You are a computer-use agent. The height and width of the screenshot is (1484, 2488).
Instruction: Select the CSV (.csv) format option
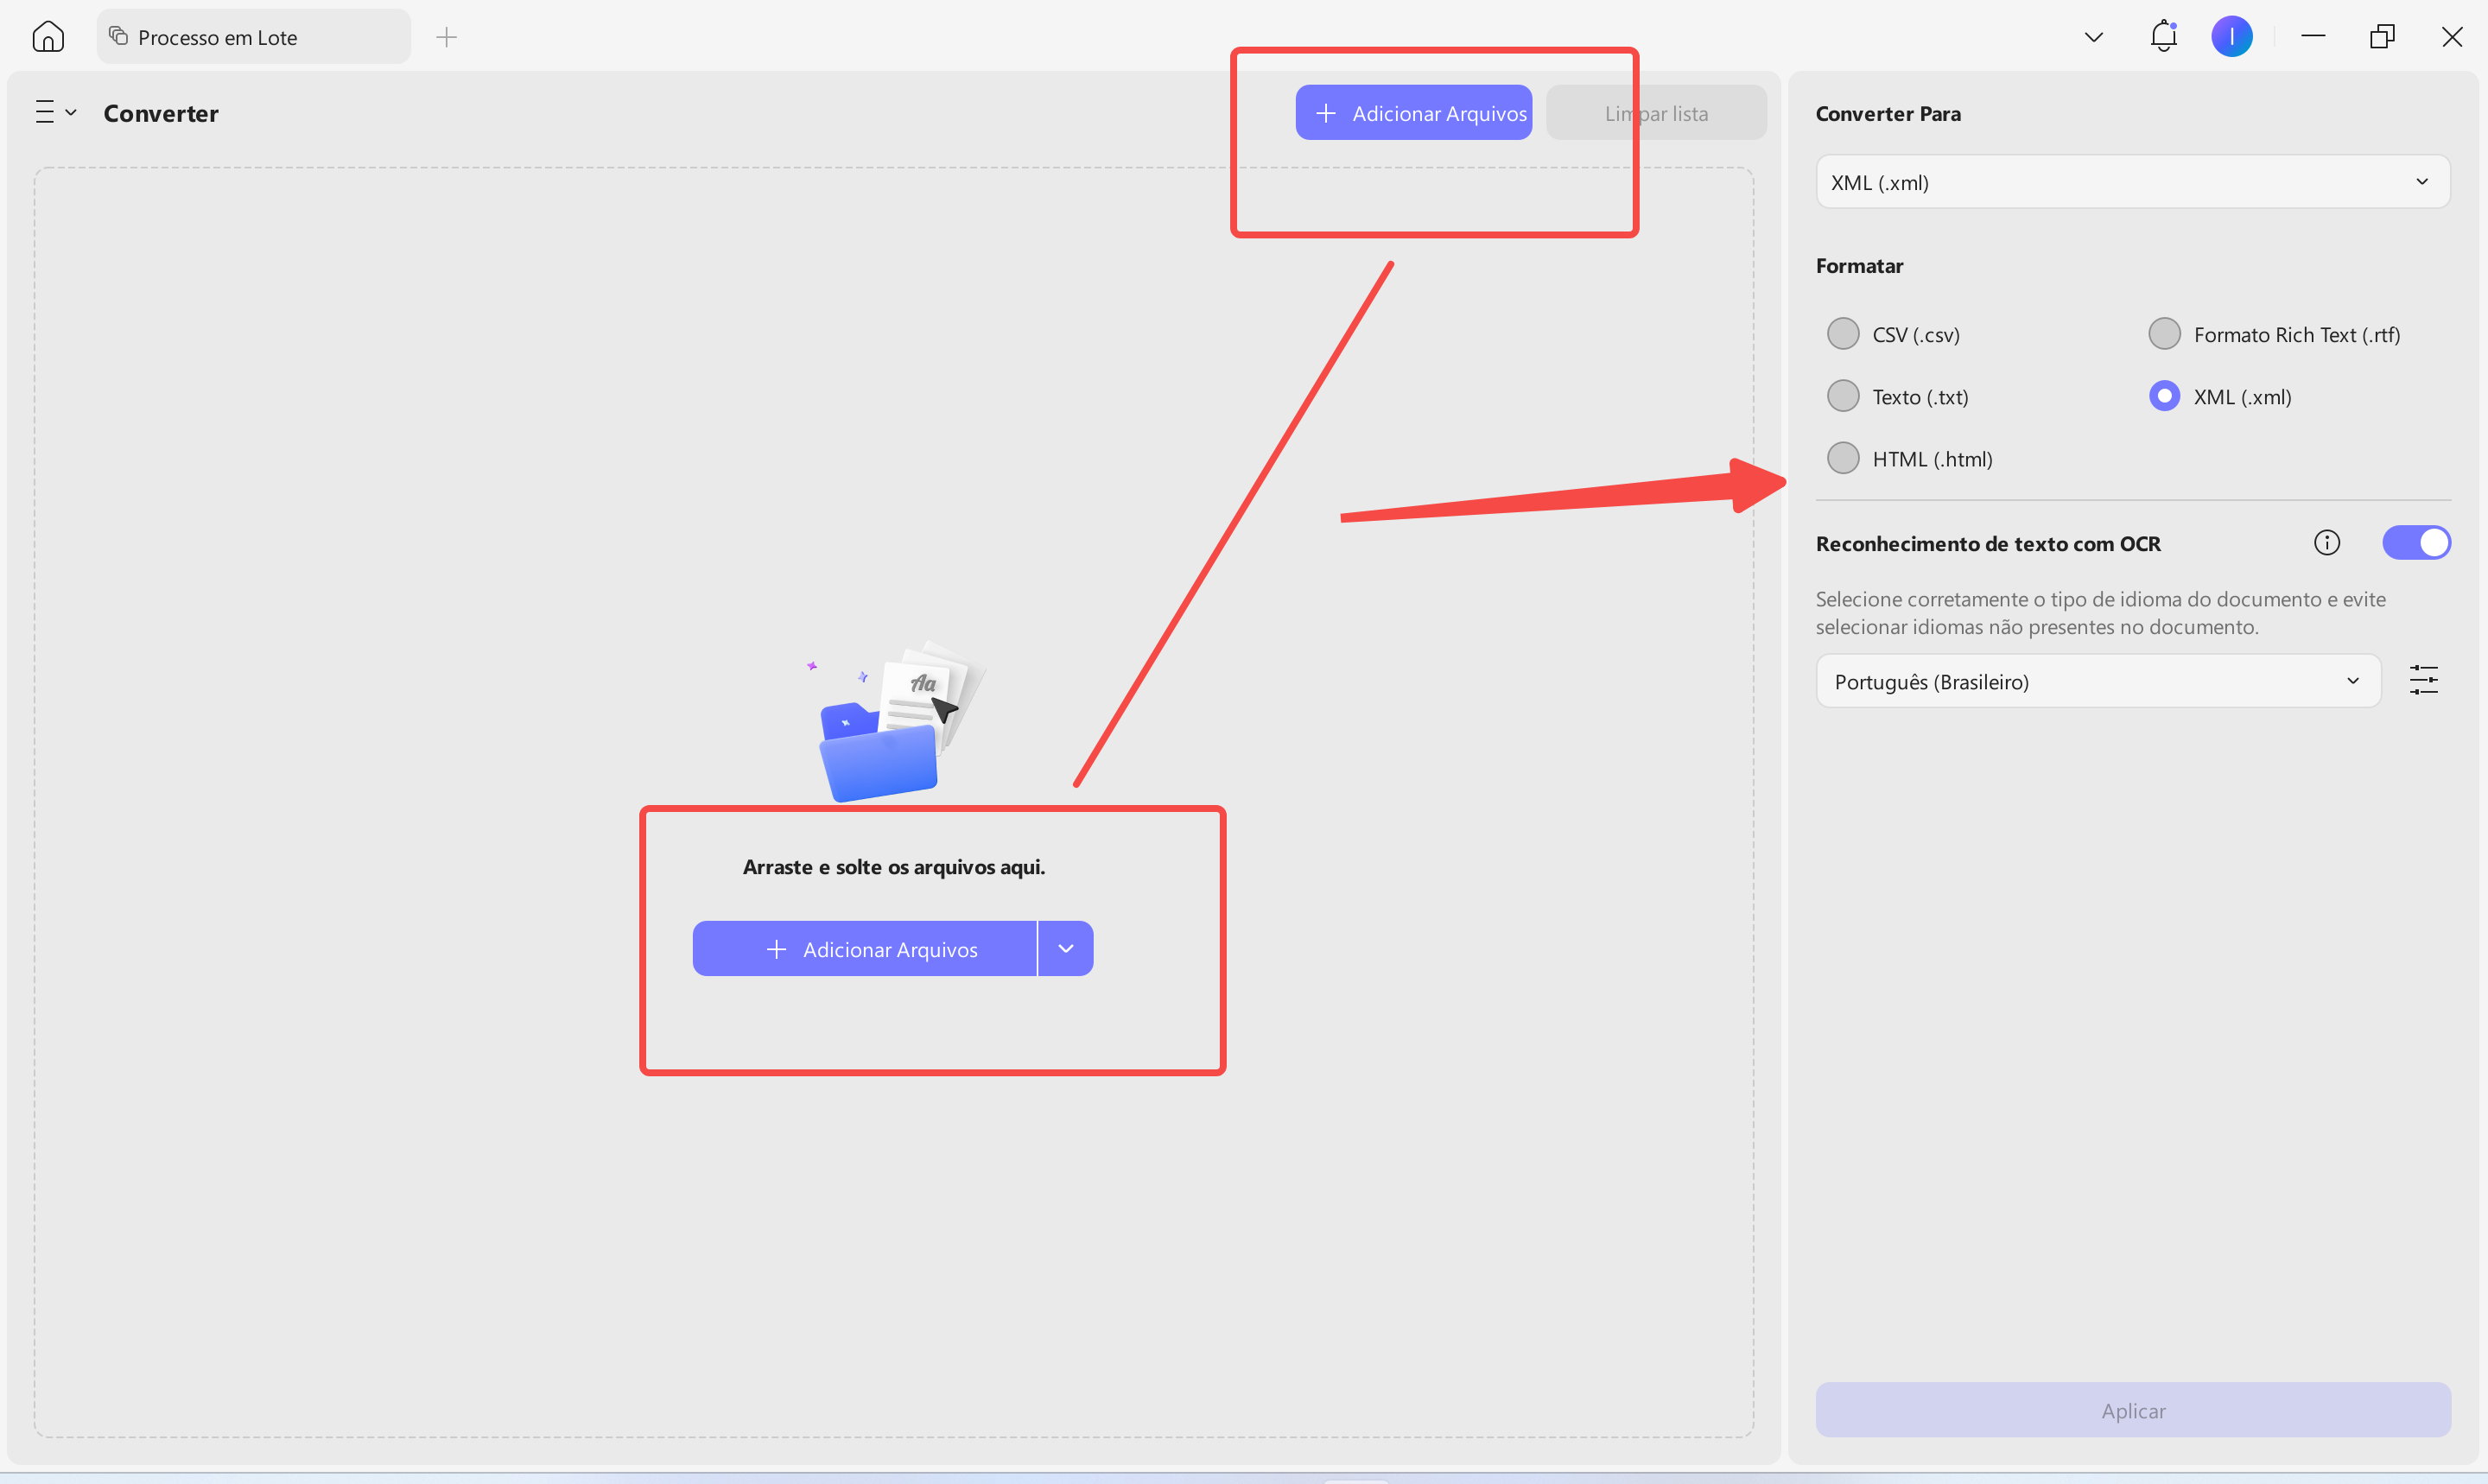[x=1893, y=334]
